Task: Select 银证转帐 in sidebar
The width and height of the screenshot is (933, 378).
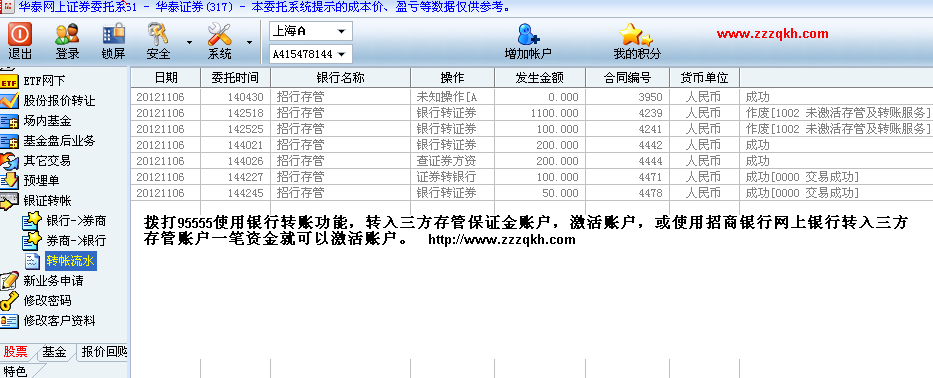Action: pos(47,201)
